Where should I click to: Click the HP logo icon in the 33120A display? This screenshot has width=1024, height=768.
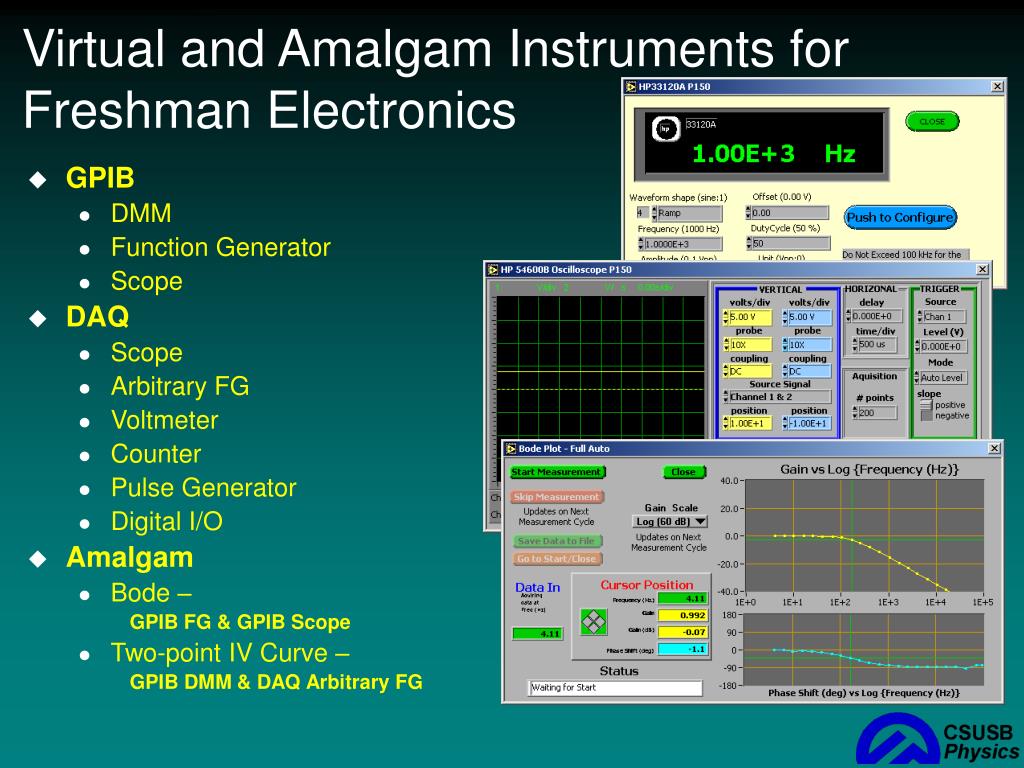[665, 129]
